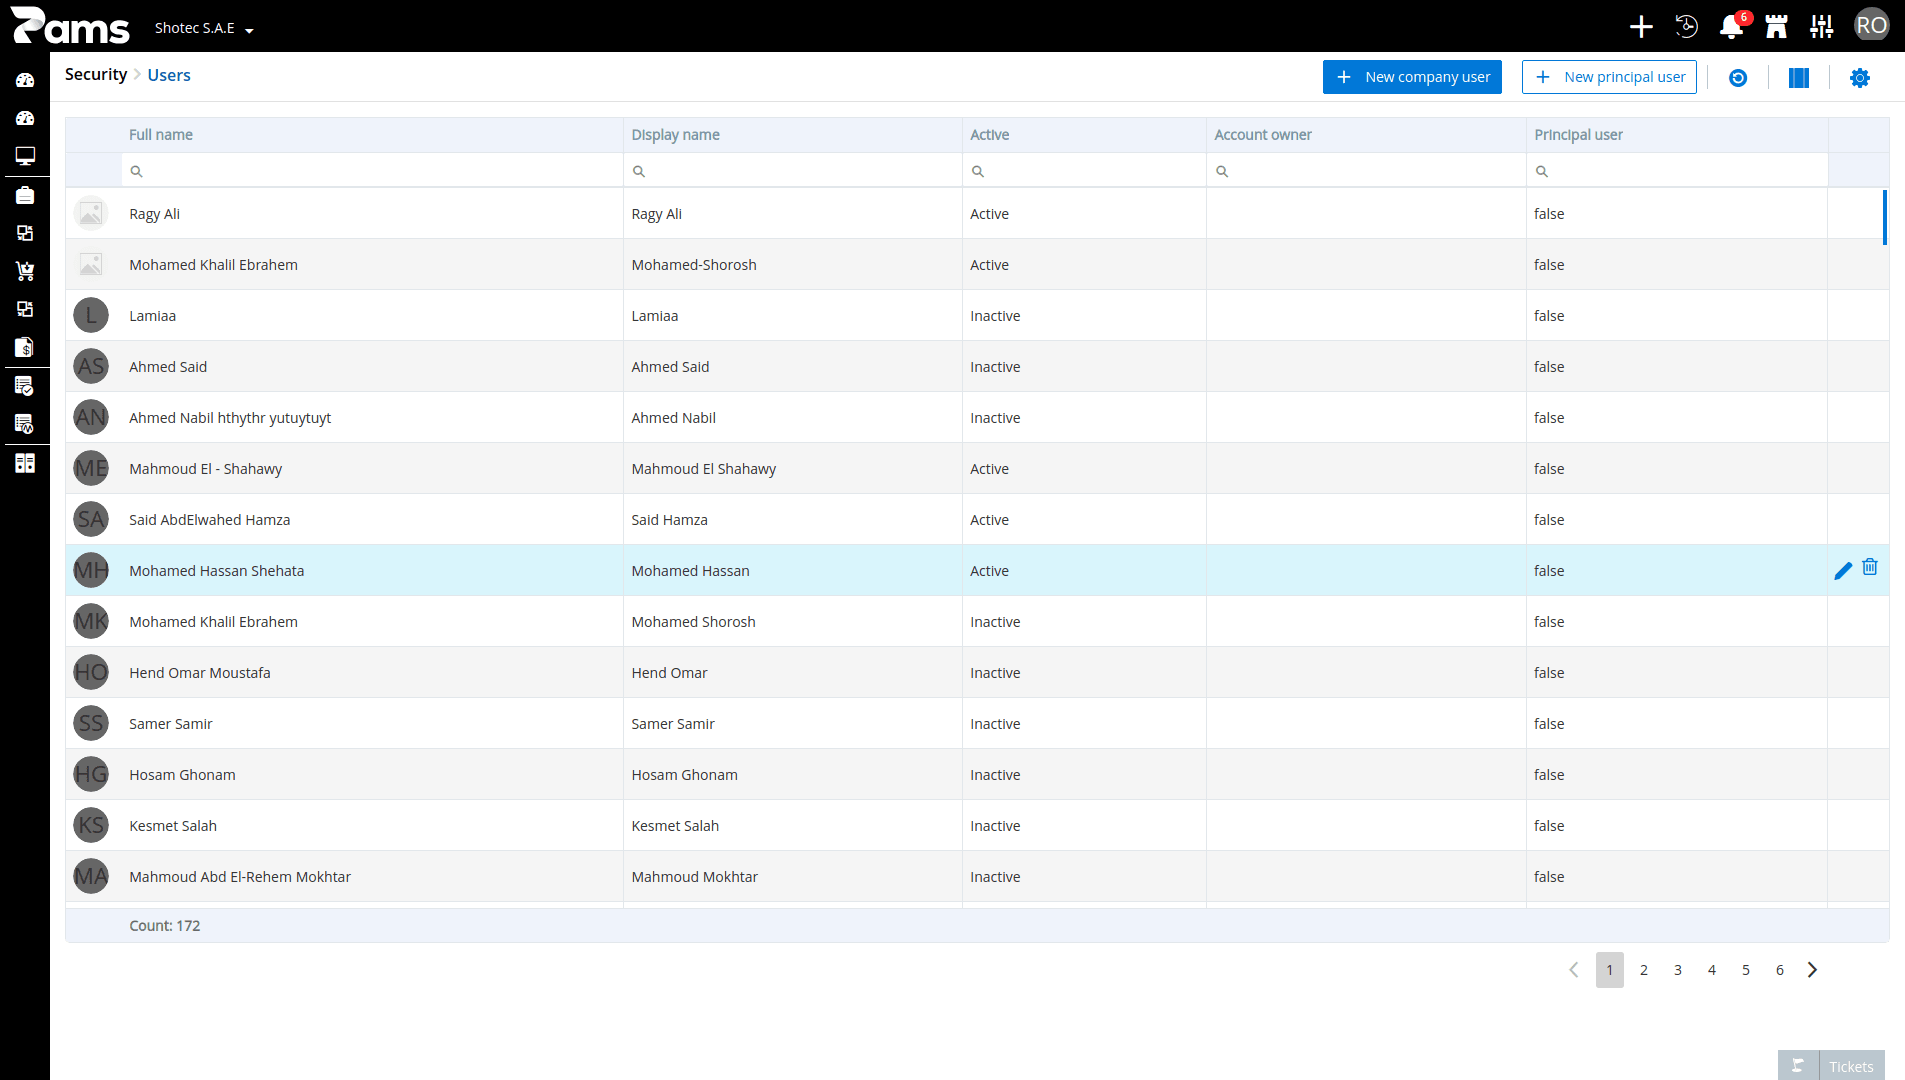Viewport: 1905px width, 1080px height.
Task: Open the notifications bell icon
Action: coord(1731,27)
